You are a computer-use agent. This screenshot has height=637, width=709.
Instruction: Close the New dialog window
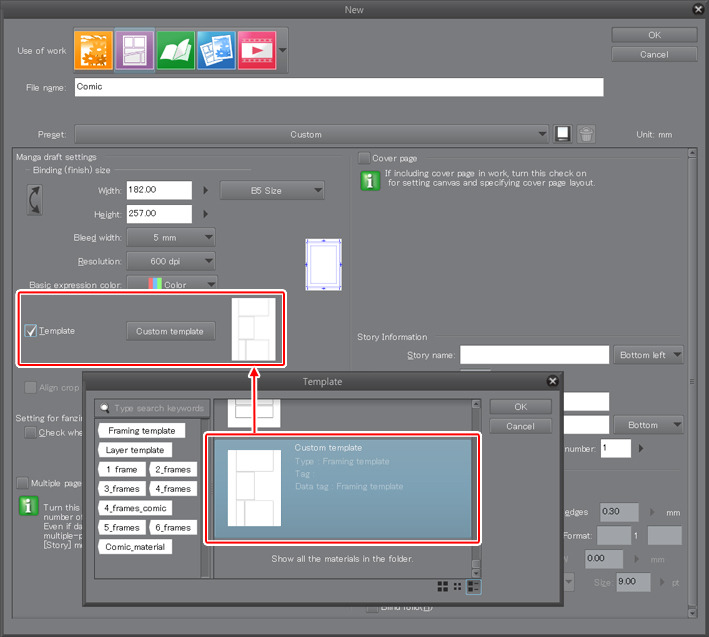[x=699, y=9]
